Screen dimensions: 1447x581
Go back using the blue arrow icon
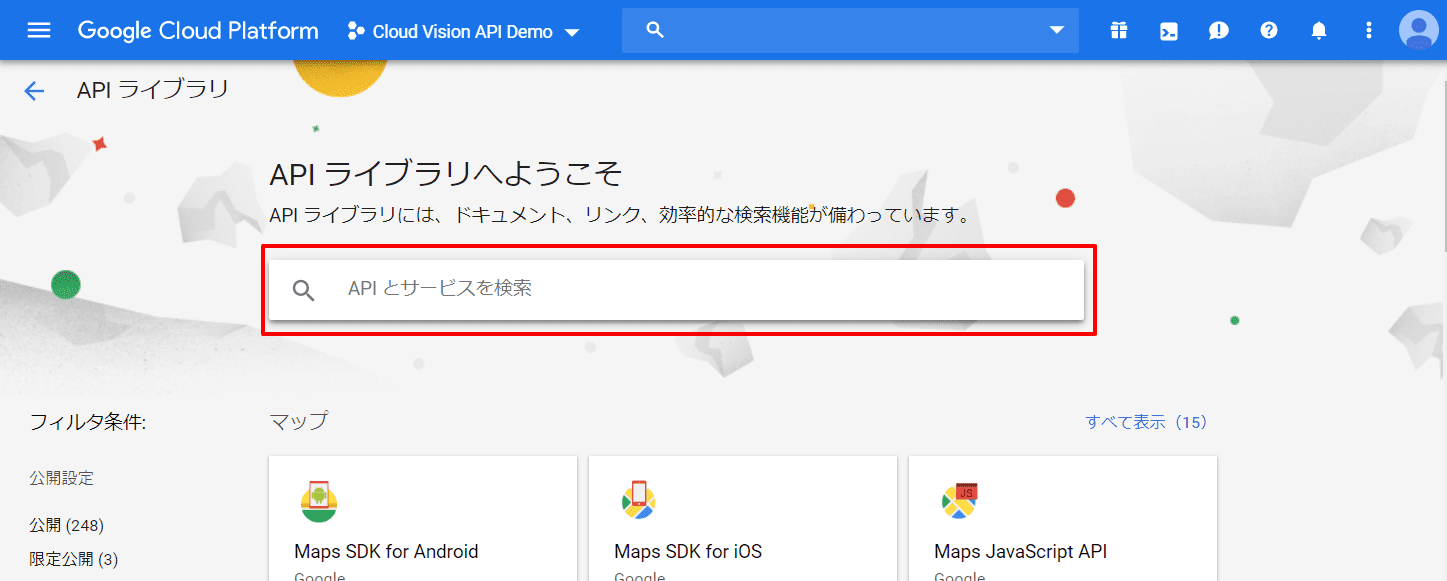34,90
